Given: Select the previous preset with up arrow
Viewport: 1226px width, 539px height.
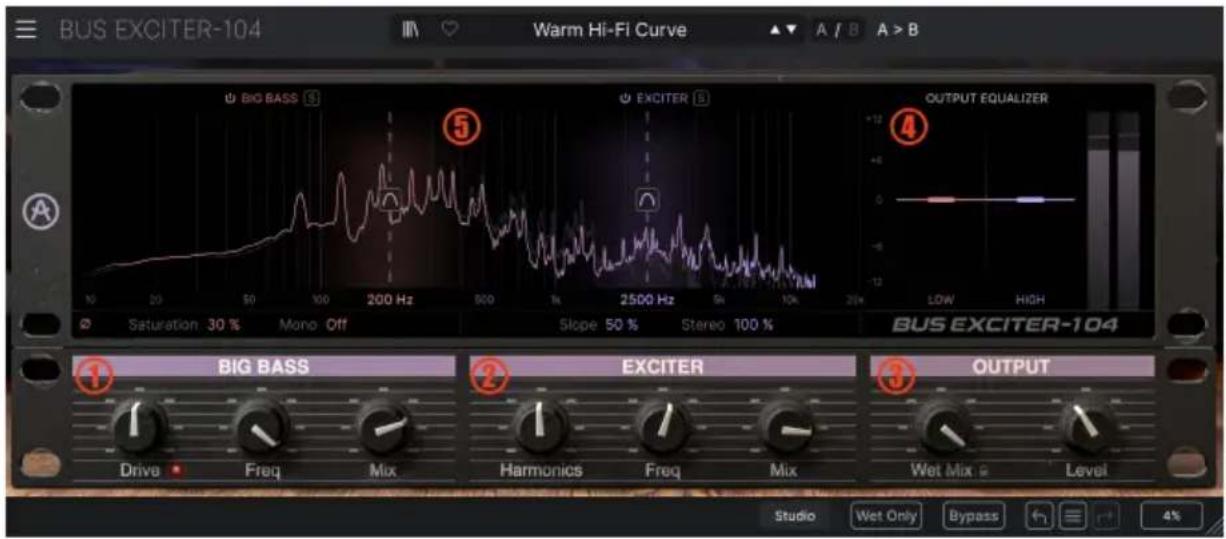Looking at the screenshot, I should pos(775,30).
